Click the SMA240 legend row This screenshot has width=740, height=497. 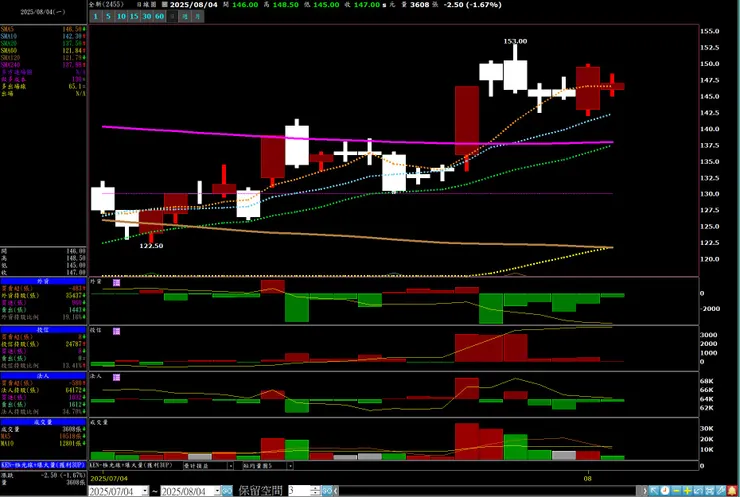43,65
